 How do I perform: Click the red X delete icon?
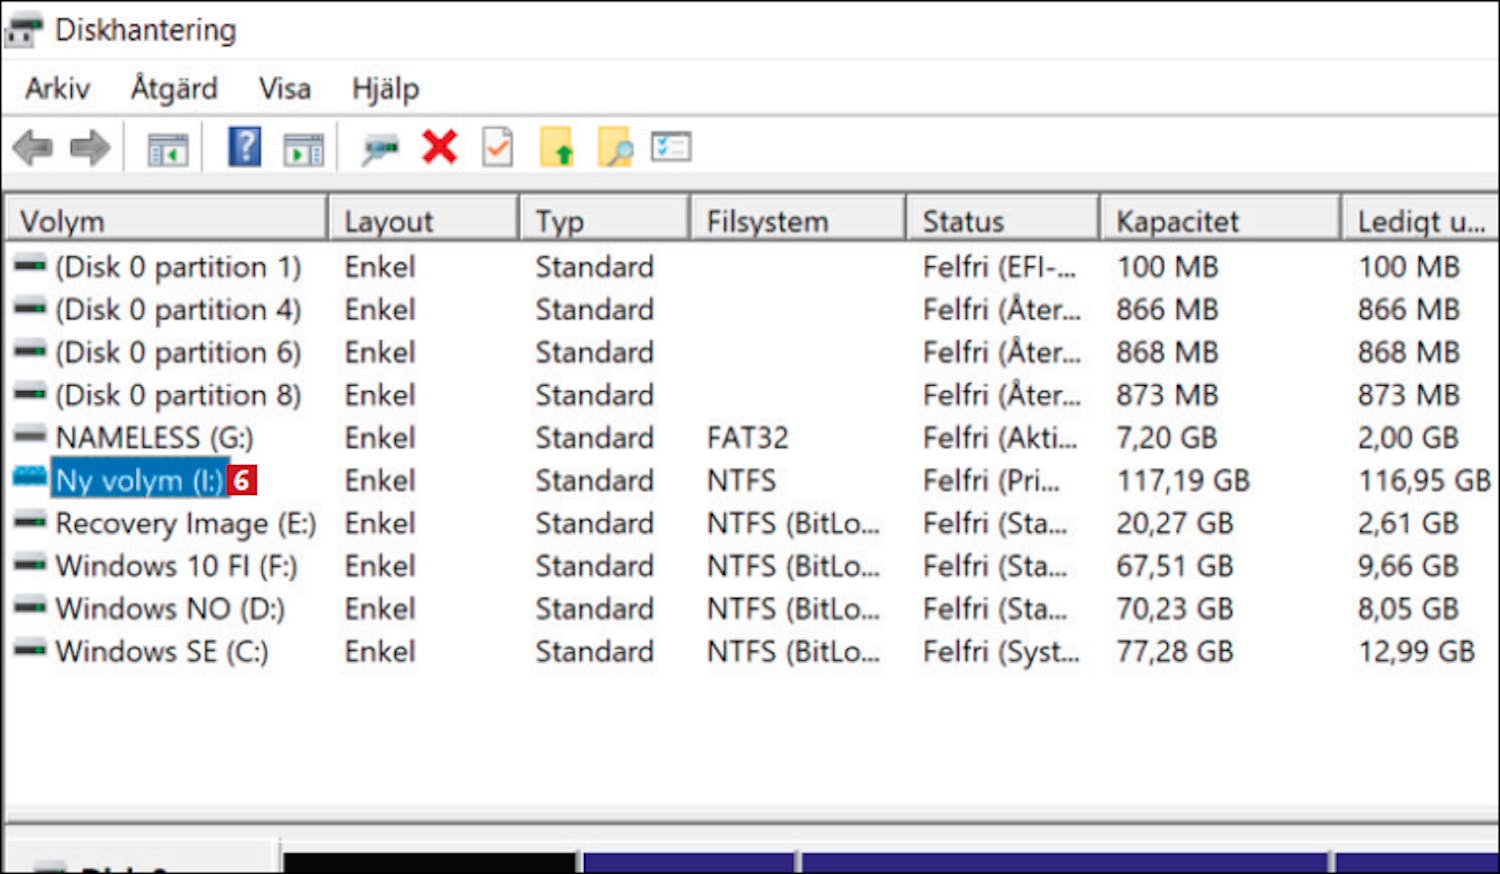[439, 147]
